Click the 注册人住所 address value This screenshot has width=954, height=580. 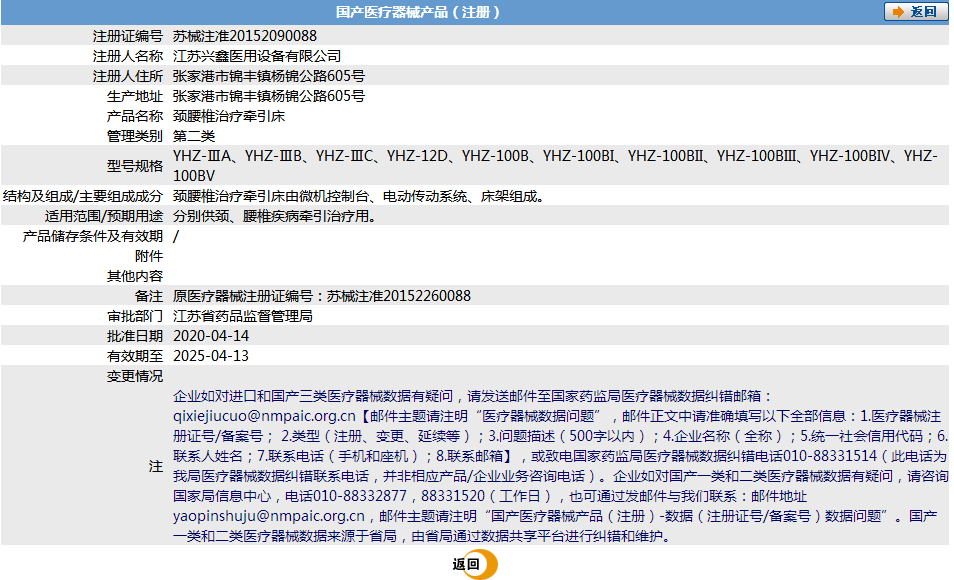[269, 76]
